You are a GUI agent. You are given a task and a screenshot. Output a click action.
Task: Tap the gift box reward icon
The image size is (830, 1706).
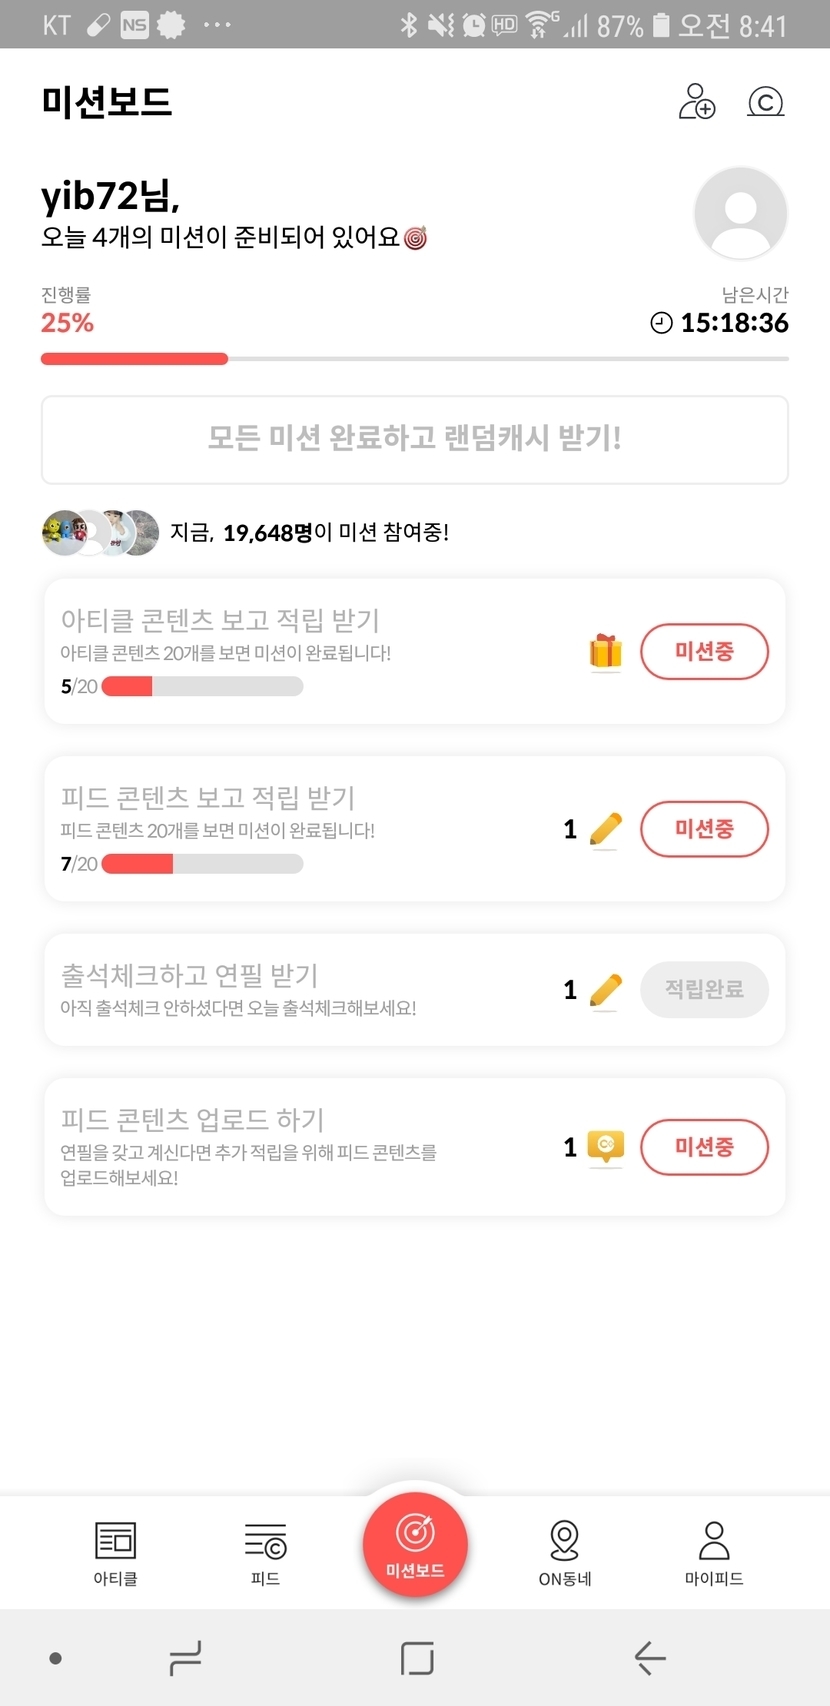pos(605,652)
